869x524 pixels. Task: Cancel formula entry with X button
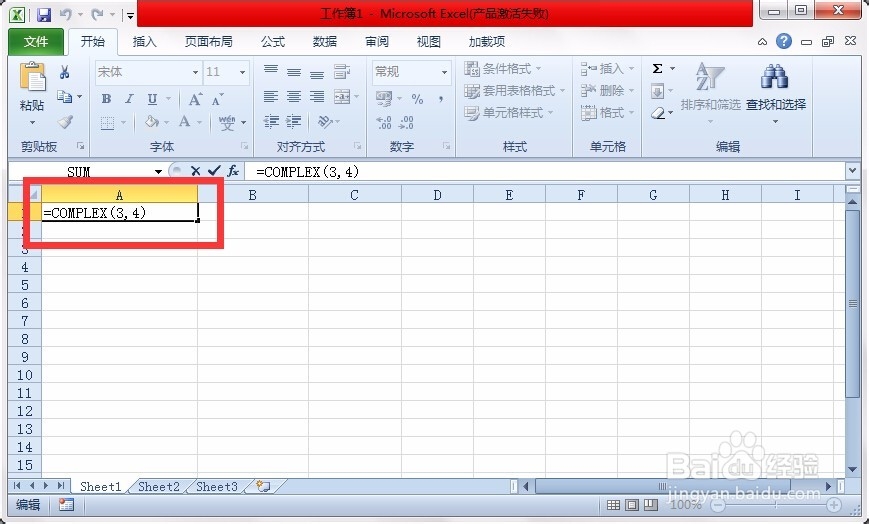tap(195, 171)
